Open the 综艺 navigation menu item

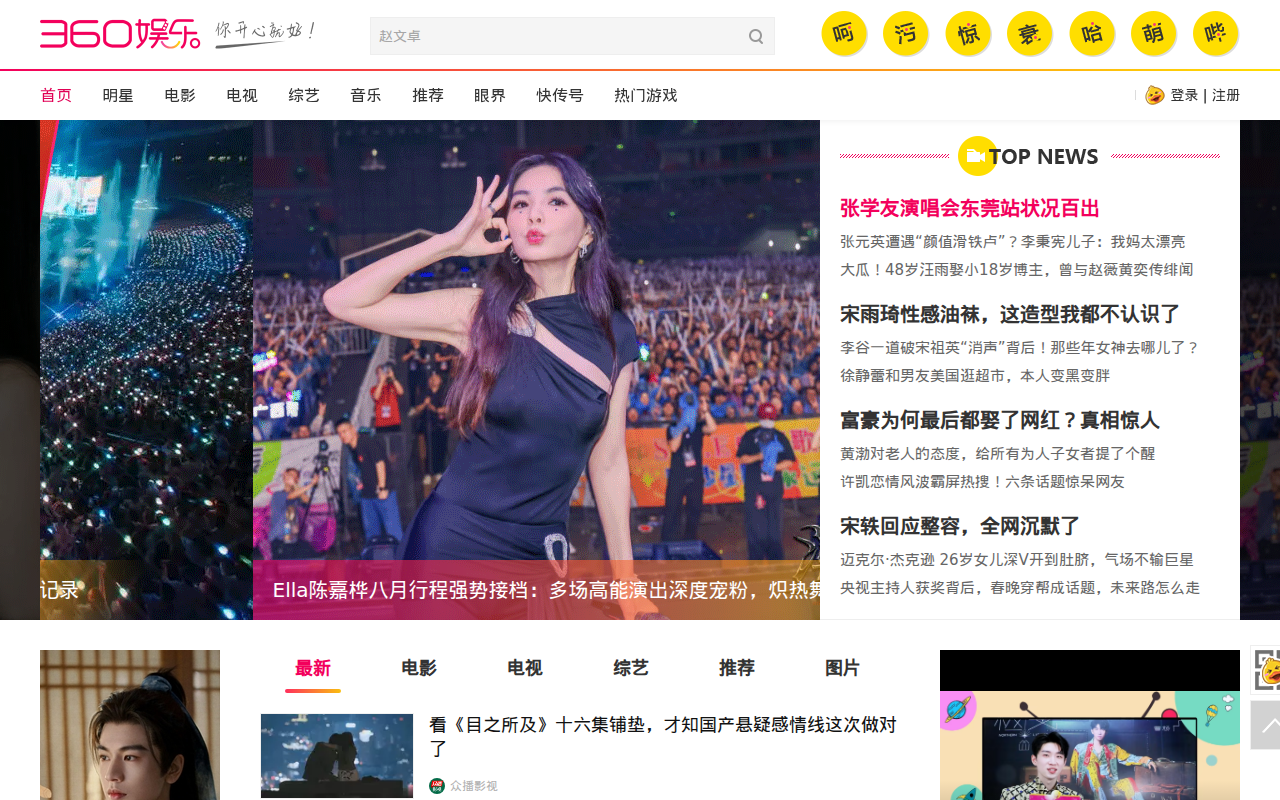click(304, 95)
